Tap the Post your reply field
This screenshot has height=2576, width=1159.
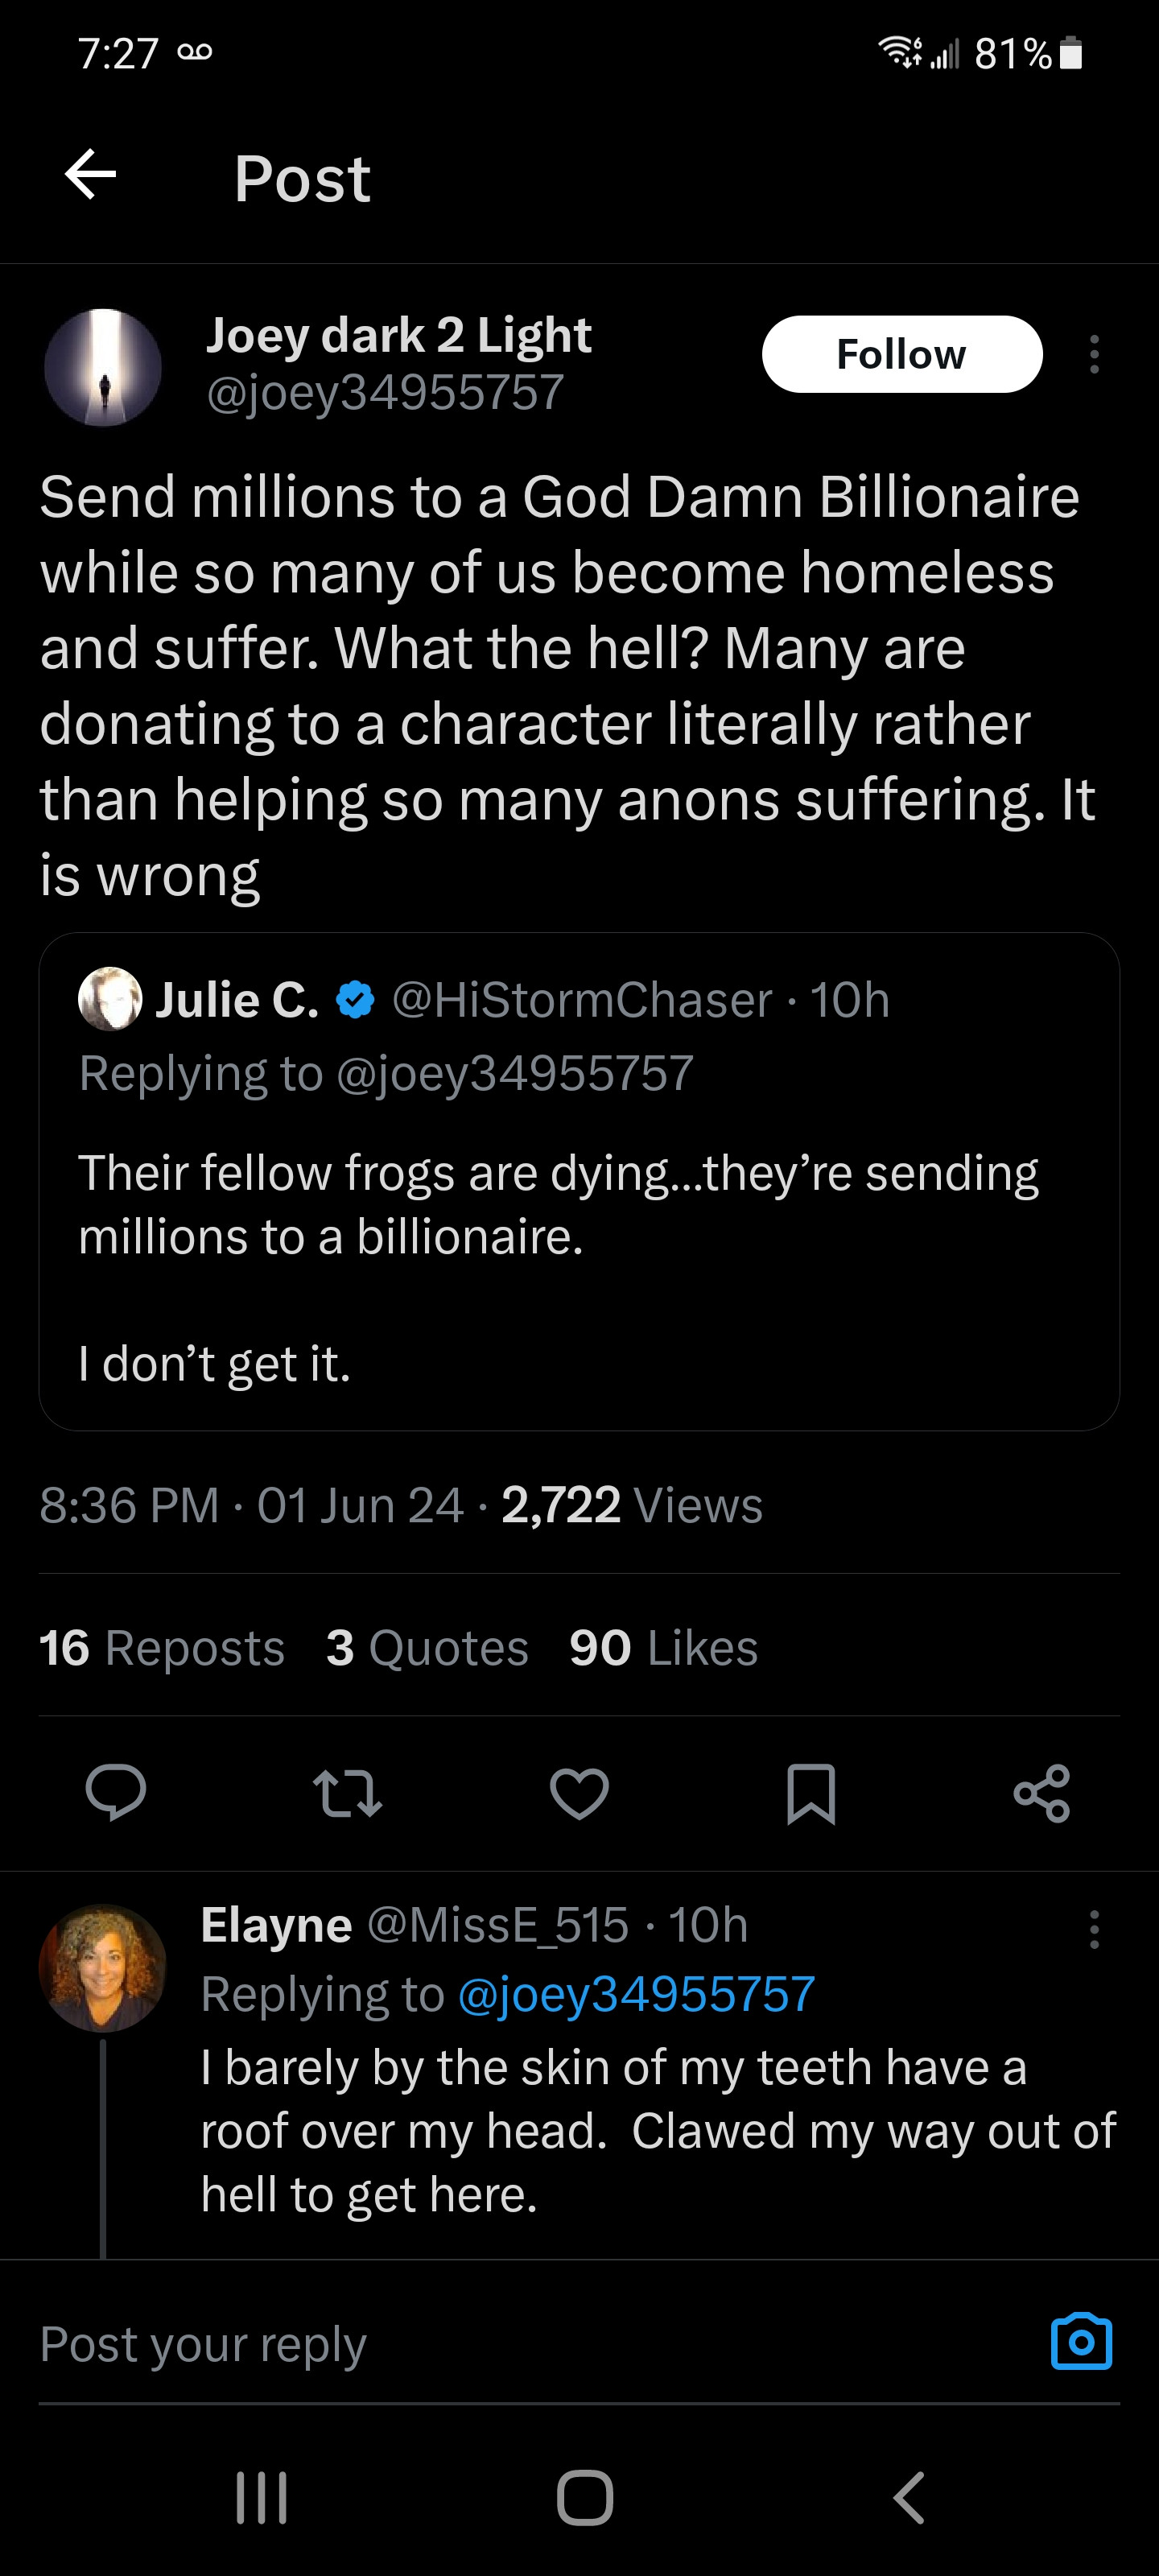tap(500, 2343)
